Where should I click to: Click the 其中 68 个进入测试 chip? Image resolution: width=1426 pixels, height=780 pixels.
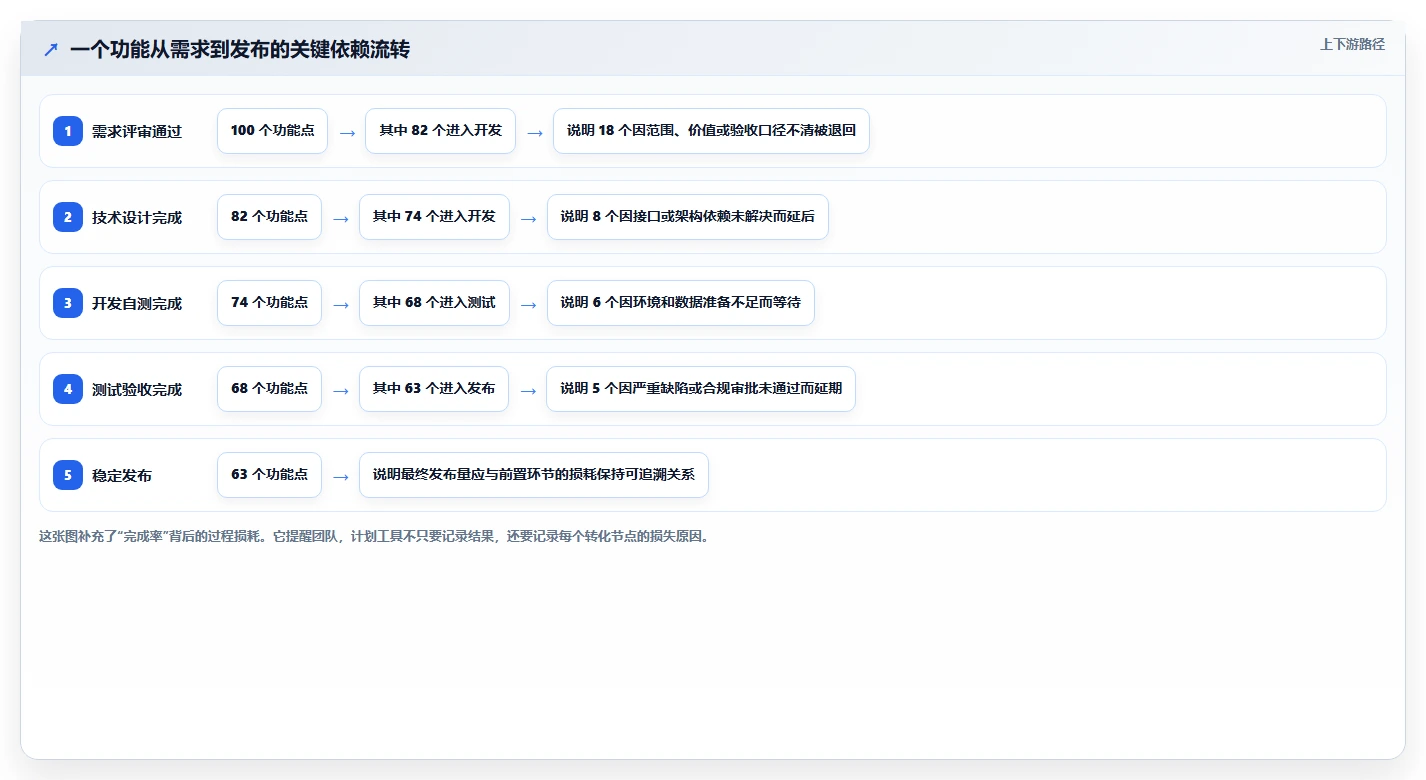[x=434, y=303]
